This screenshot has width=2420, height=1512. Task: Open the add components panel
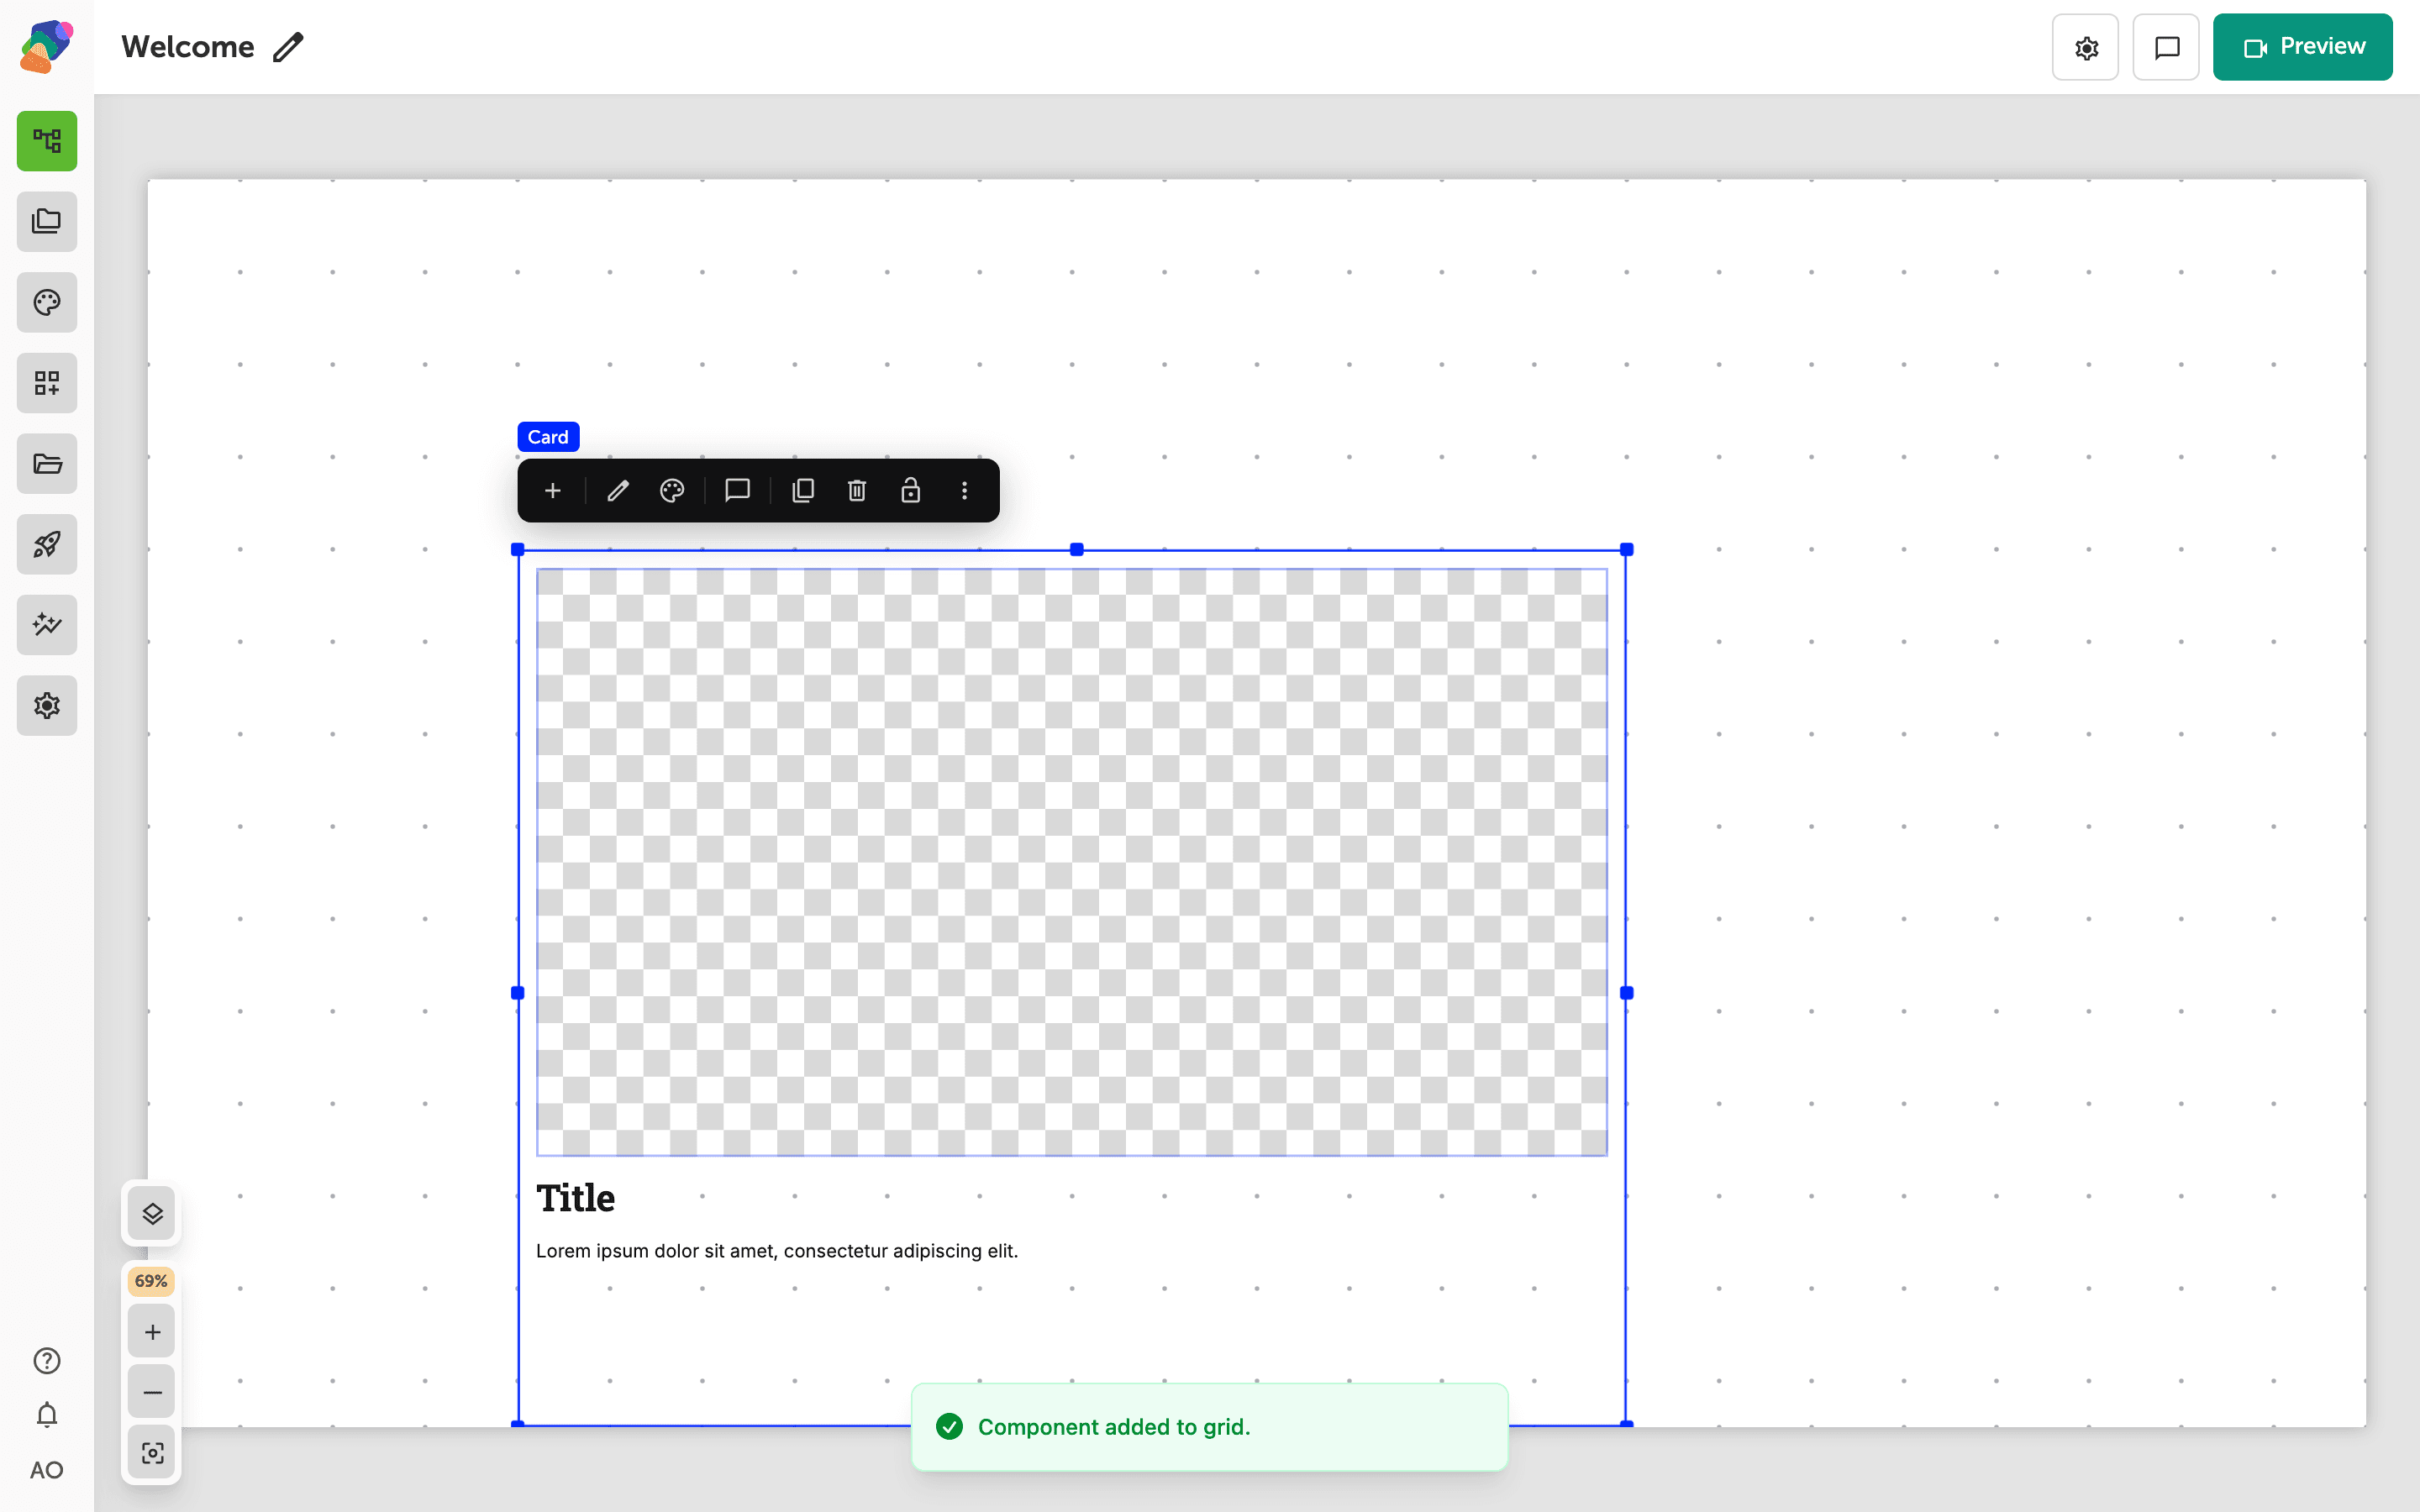click(47, 383)
